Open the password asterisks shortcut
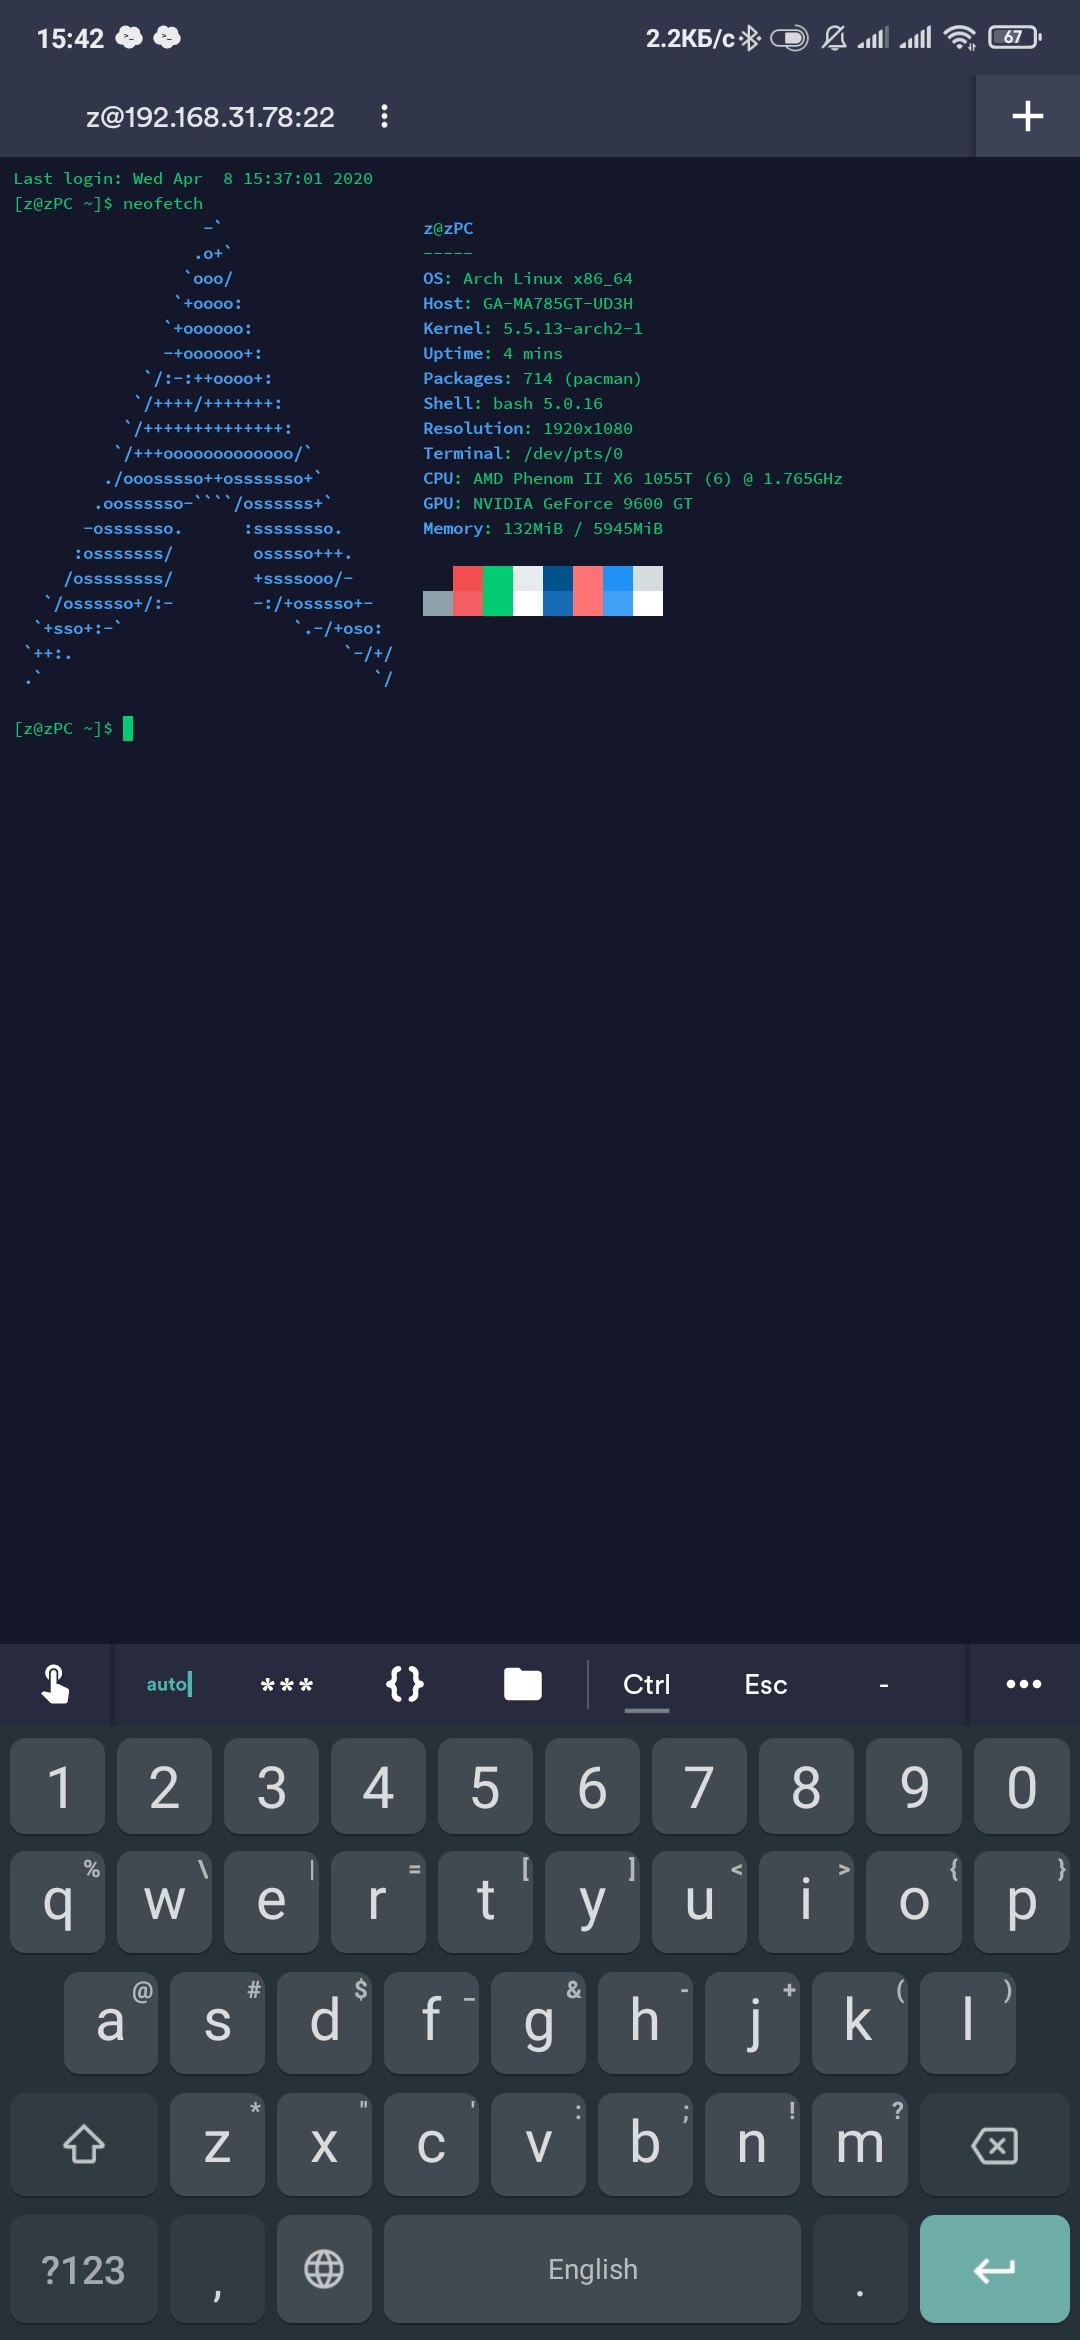 coord(286,1685)
